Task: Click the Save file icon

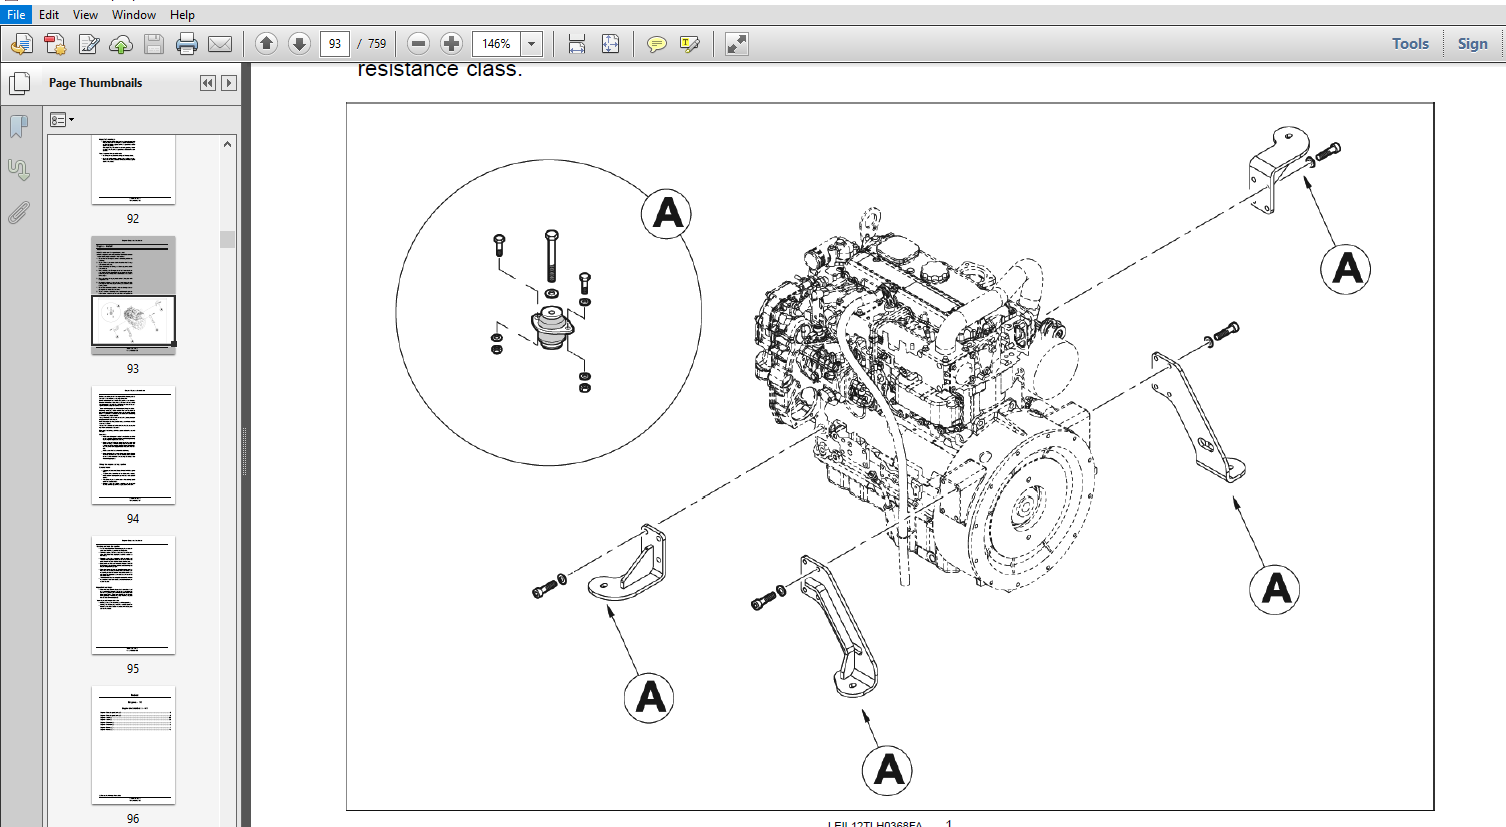Action: point(154,44)
